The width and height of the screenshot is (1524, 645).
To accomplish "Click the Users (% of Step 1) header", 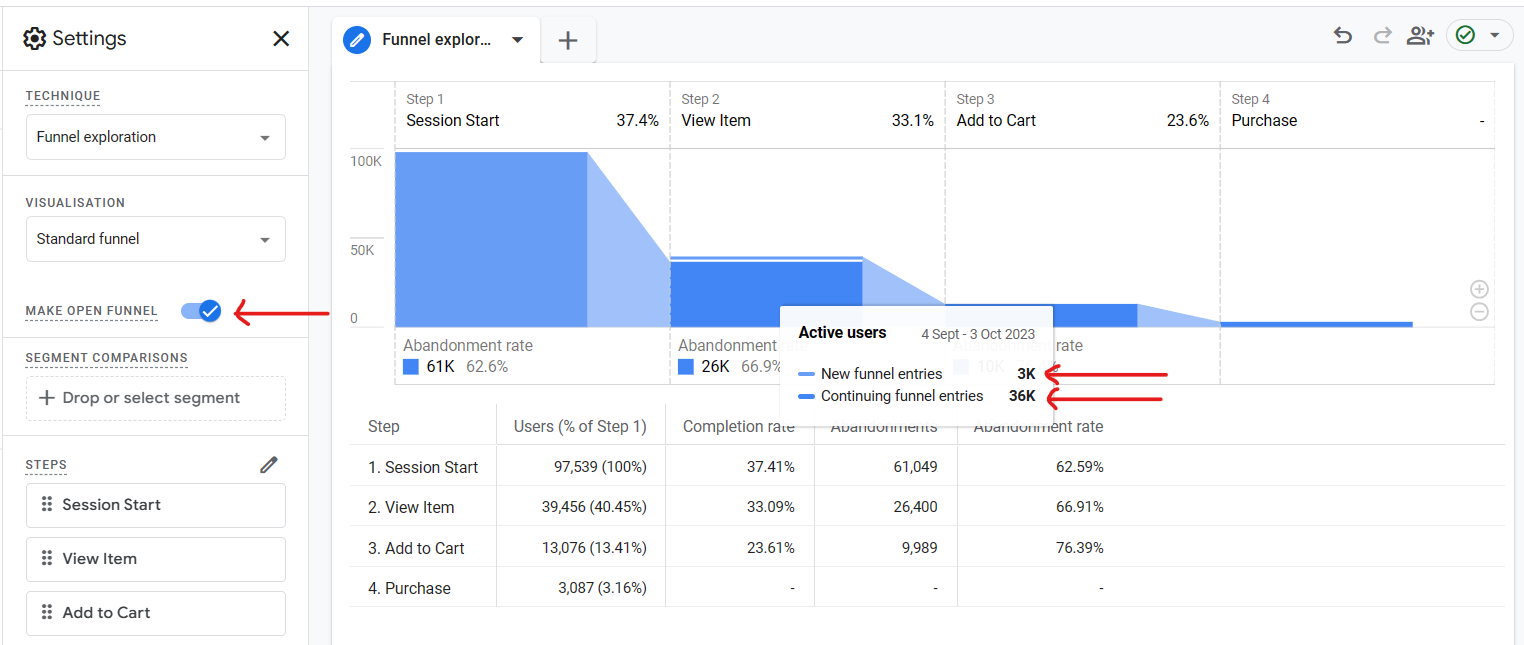I will 580,426.
